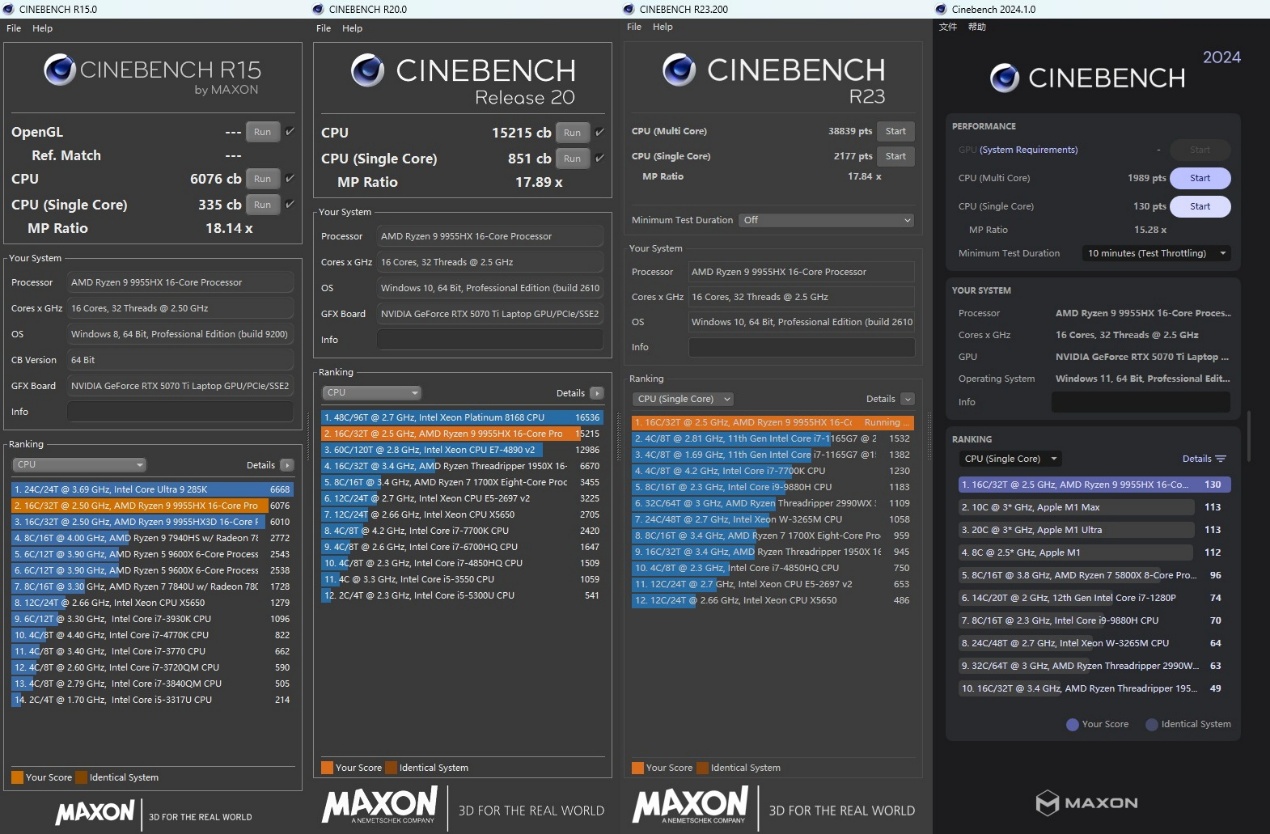Open the 文件 menu in Cinebench 2024
1270x834 pixels.
point(949,27)
